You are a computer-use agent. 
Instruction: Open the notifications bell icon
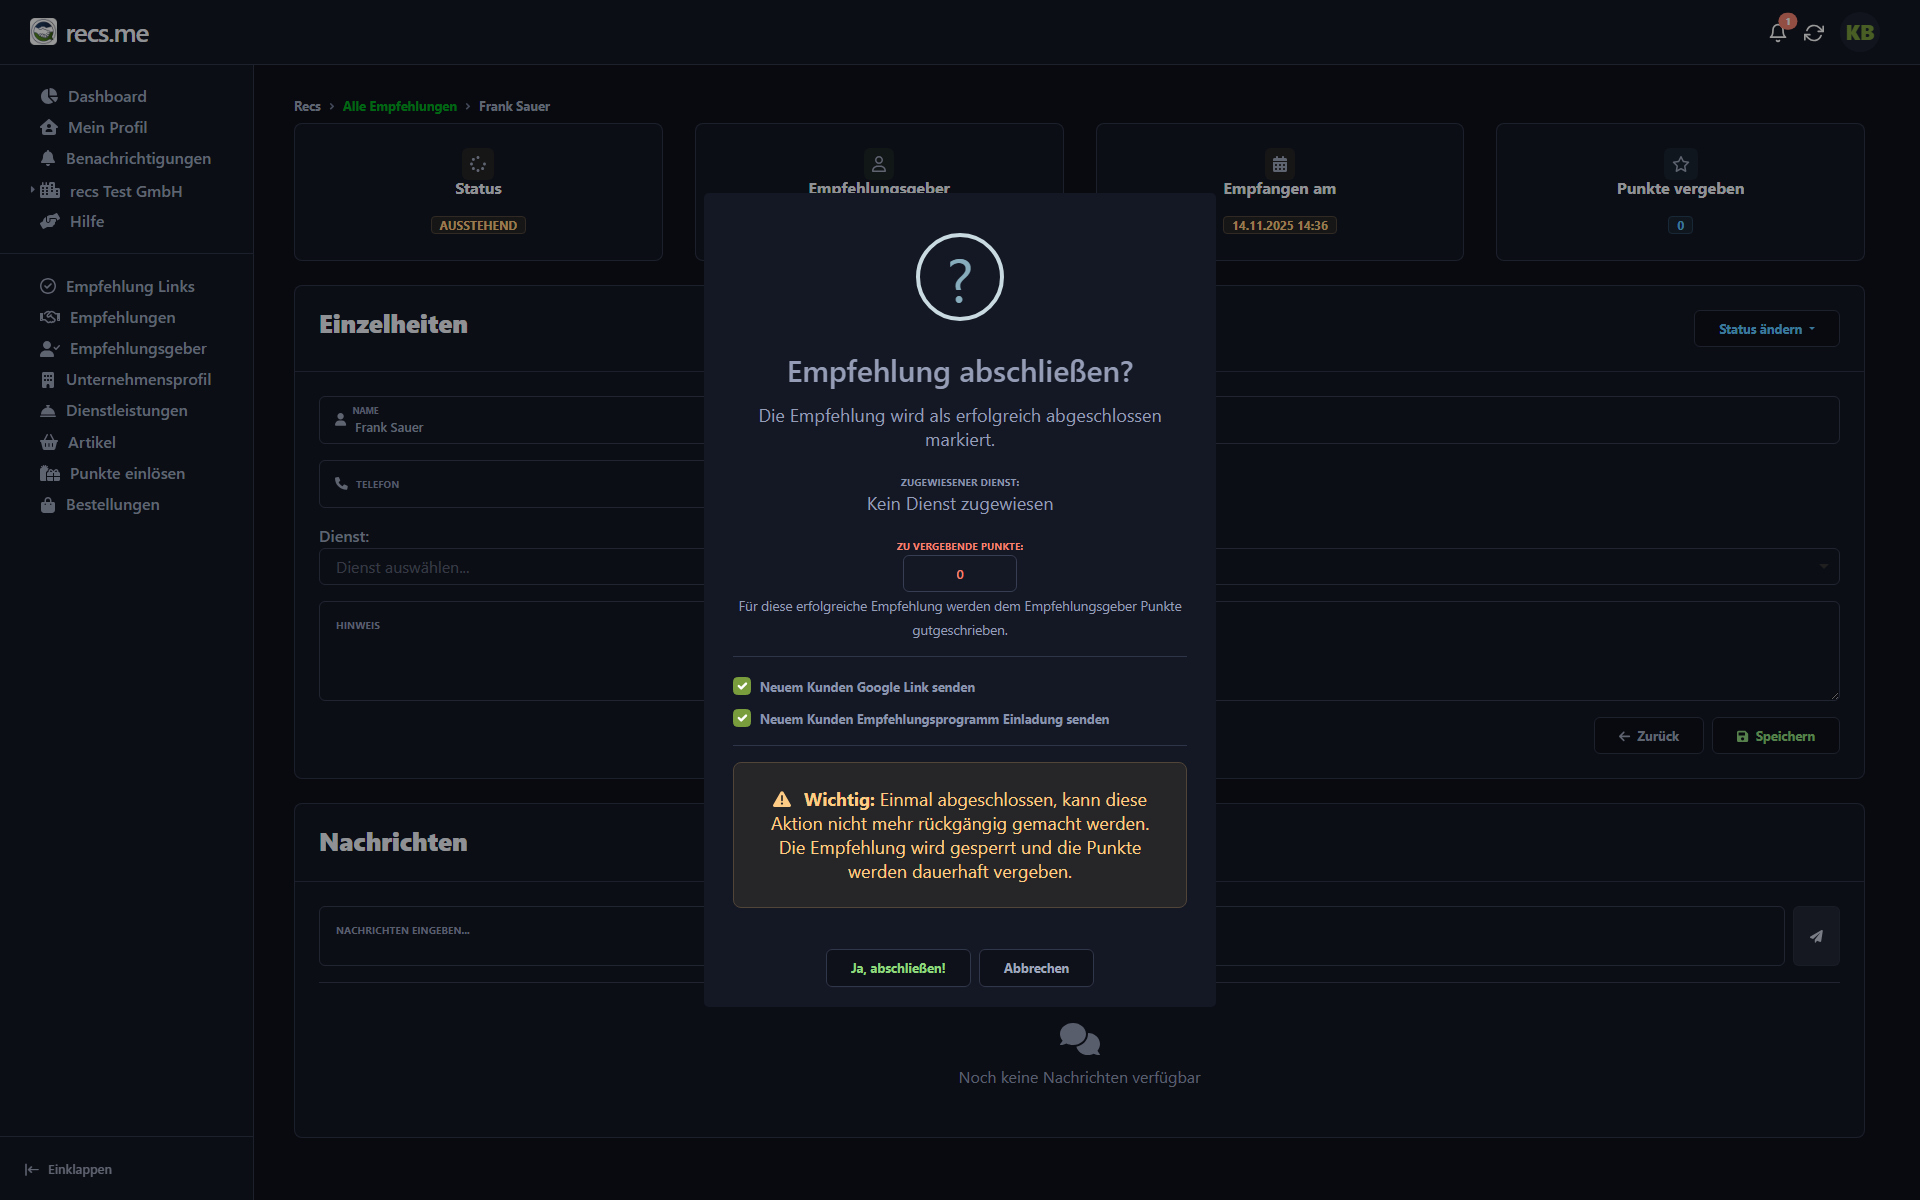click(x=1777, y=33)
